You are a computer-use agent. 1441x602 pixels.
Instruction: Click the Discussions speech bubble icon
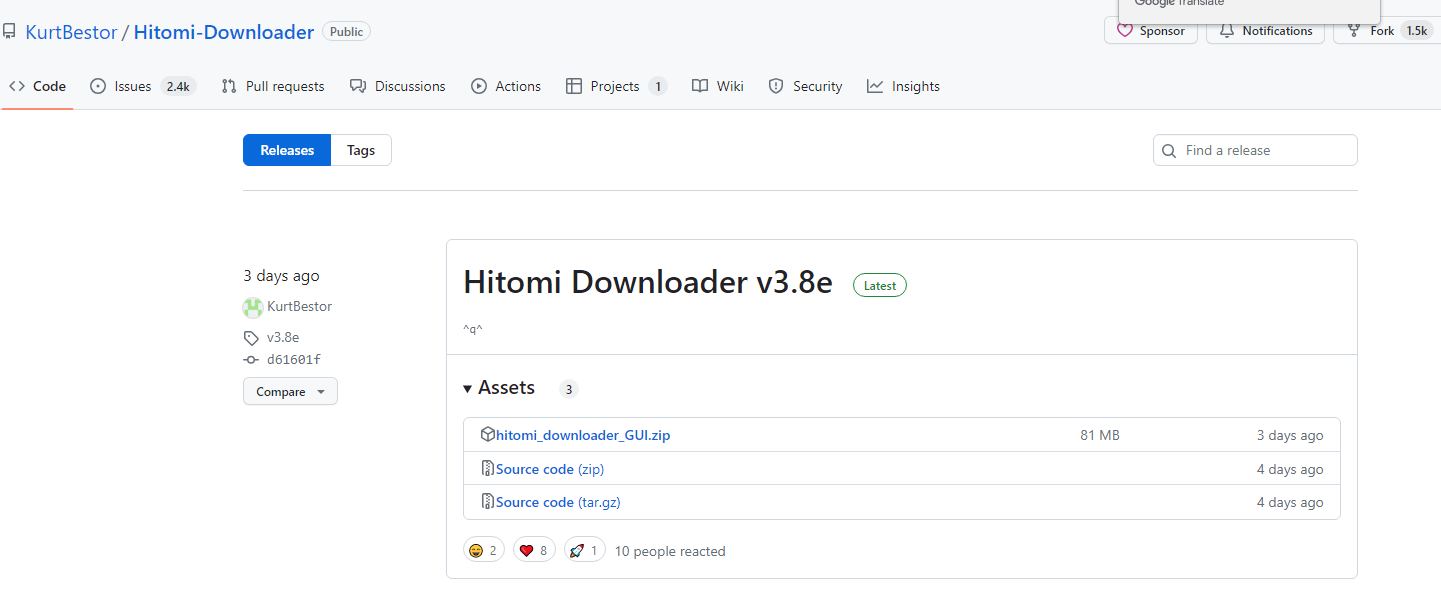[358, 86]
